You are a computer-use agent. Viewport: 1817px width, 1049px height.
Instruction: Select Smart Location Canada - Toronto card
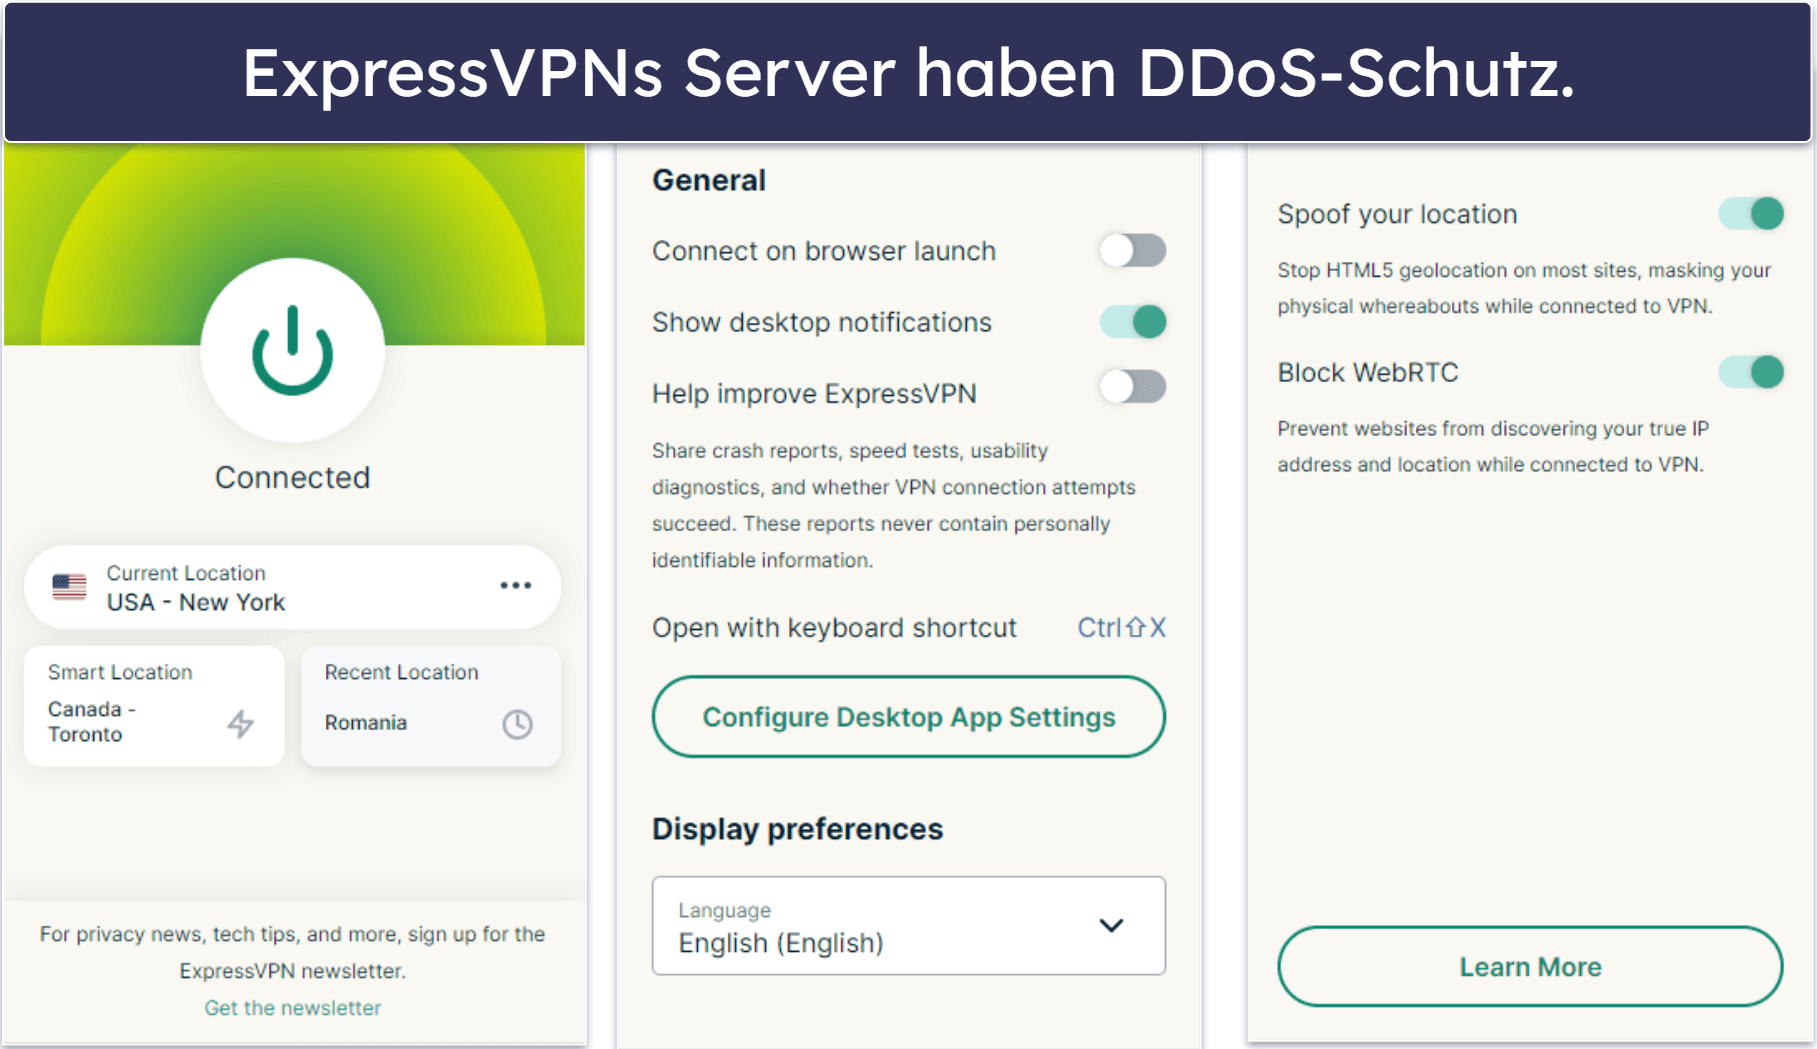(154, 706)
